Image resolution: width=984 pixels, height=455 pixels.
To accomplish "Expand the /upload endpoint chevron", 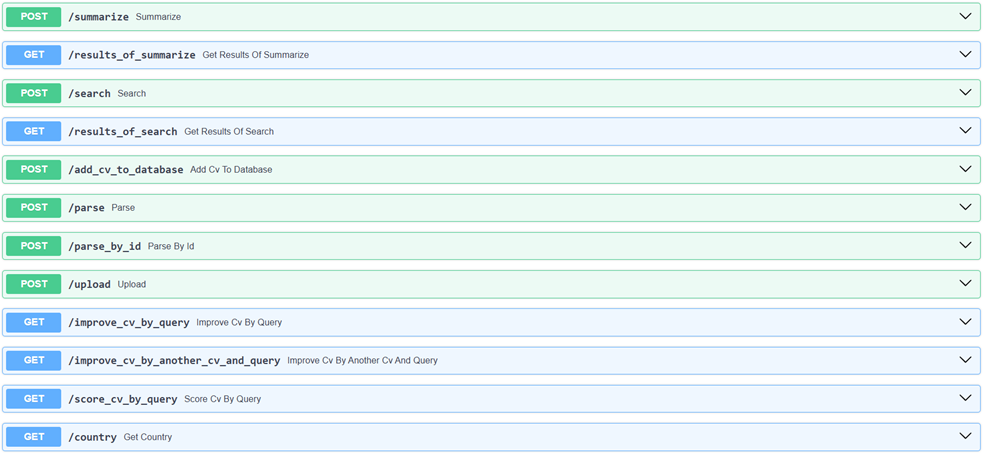I will pos(965,284).
